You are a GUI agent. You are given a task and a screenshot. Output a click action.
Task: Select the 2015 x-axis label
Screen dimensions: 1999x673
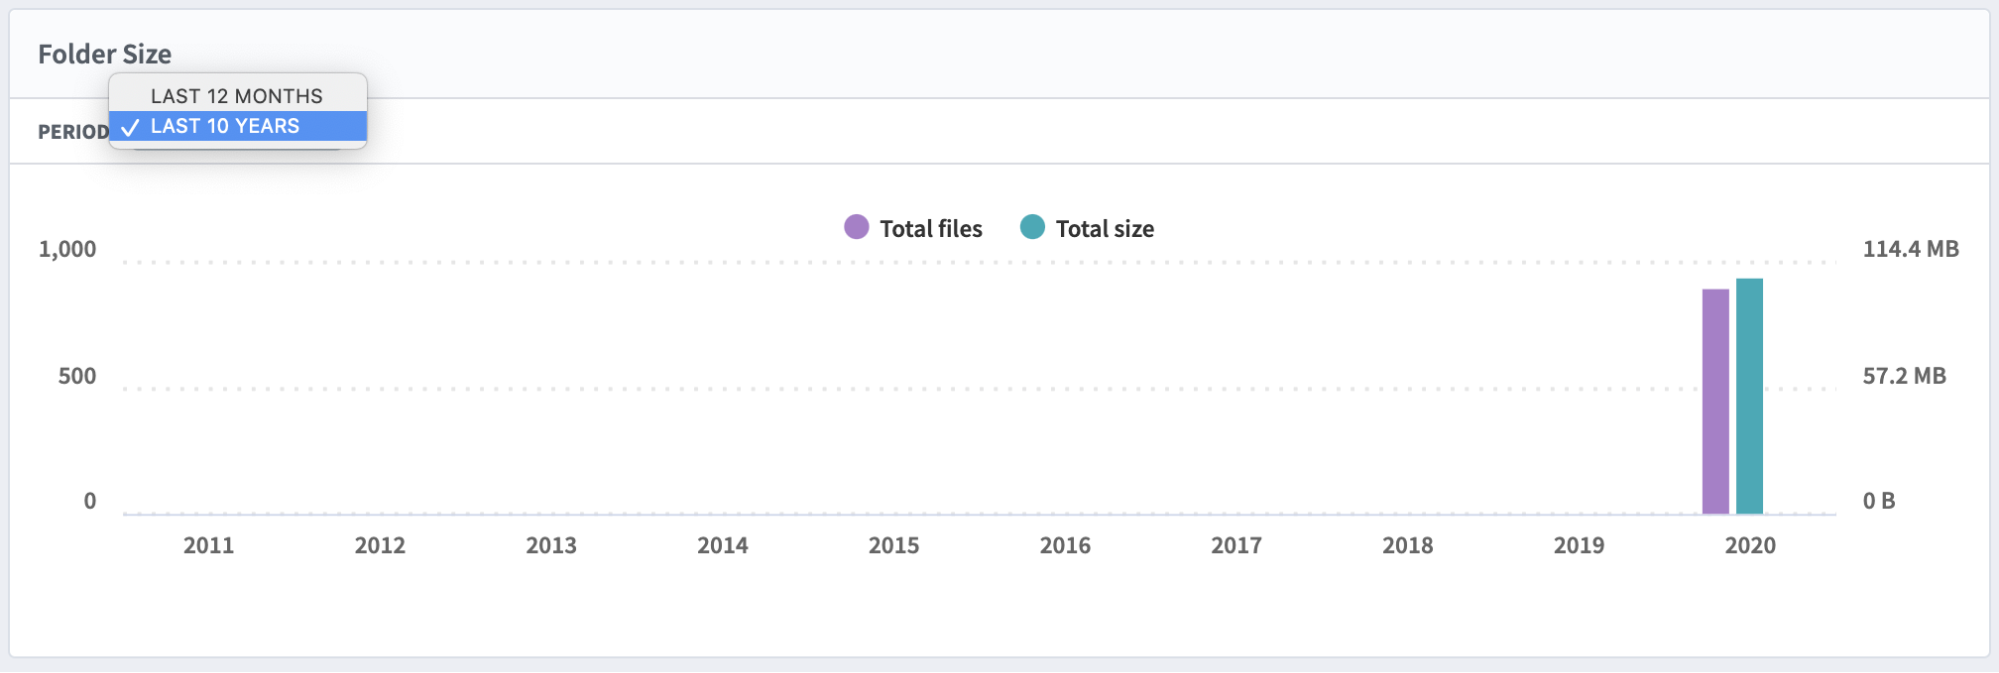(893, 545)
